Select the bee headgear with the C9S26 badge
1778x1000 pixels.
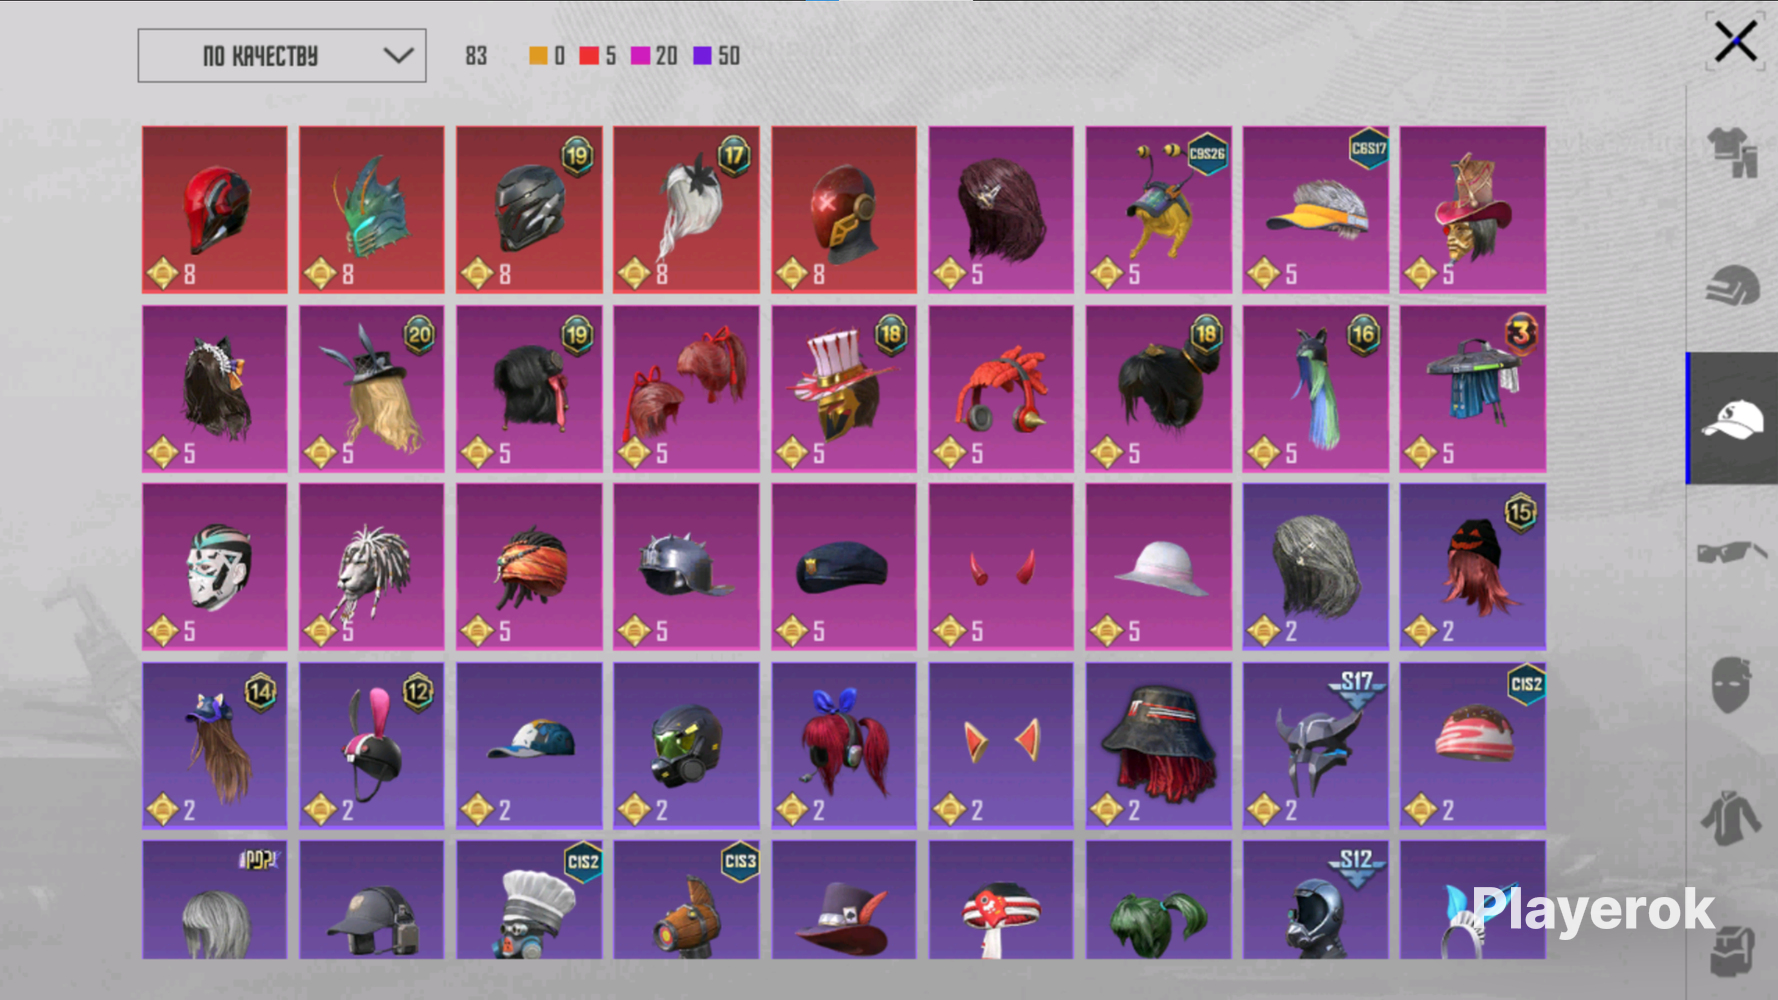1158,210
